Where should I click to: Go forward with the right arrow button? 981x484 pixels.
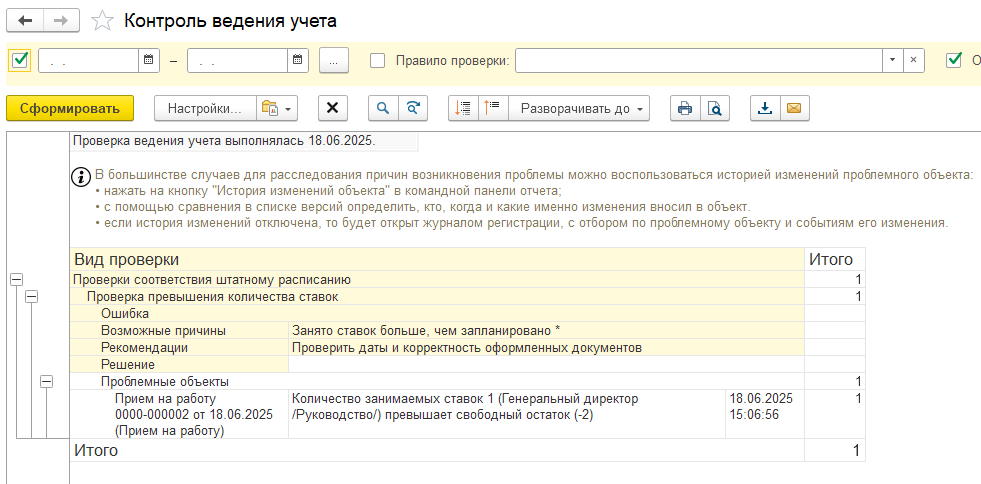(x=61, y=21)
